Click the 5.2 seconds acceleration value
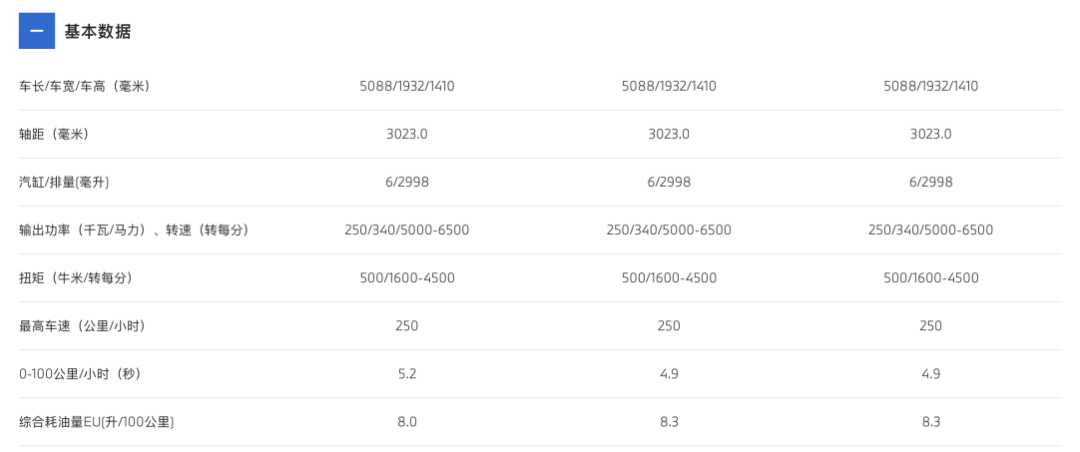Image resolution: width=1080 pixels, height=452 pixels. (407, 374)
